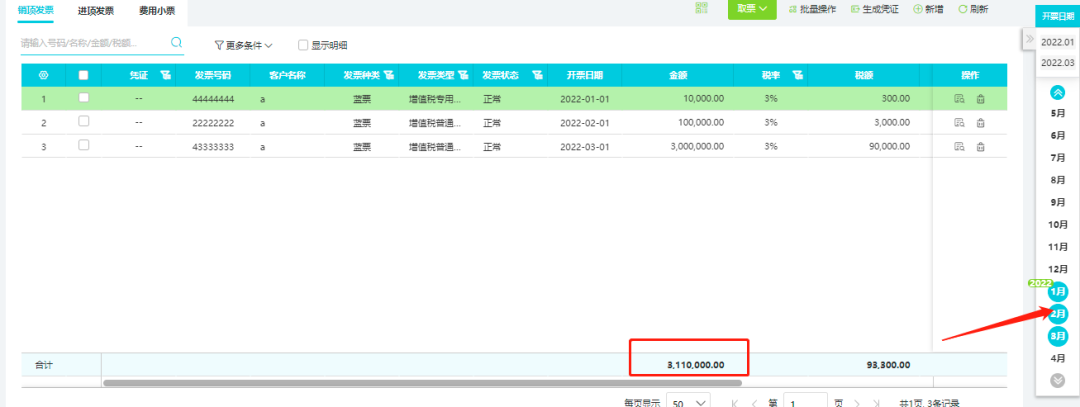
Task: Open the 费用小票 tab
Action: click(x=156, y=10)
